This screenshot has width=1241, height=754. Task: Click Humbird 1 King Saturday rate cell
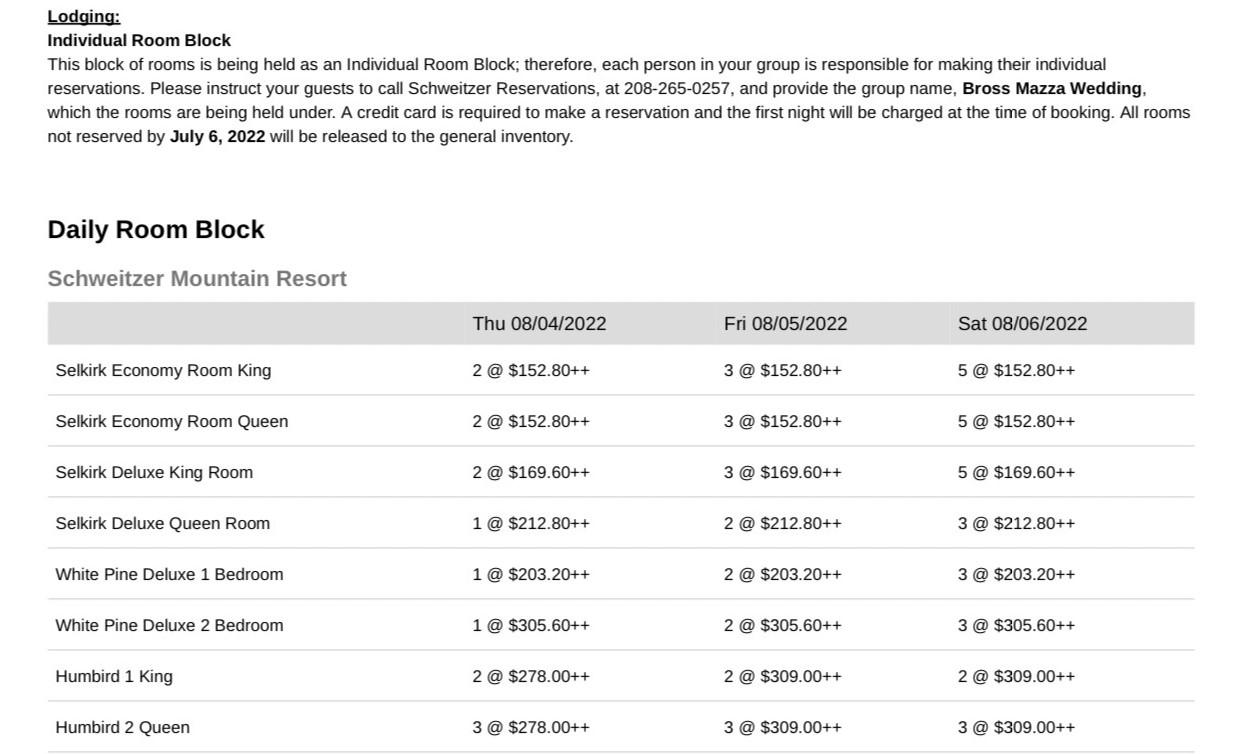coord(1016,677)
